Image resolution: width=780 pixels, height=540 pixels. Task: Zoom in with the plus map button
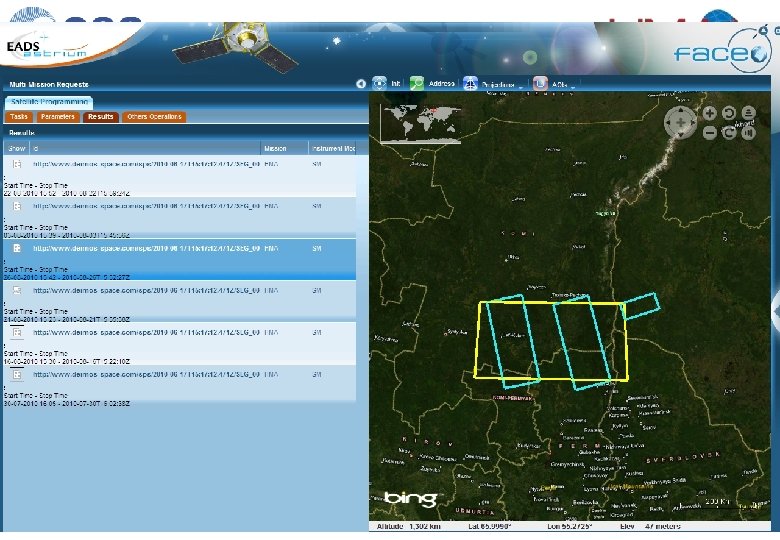tap(709, 113)
